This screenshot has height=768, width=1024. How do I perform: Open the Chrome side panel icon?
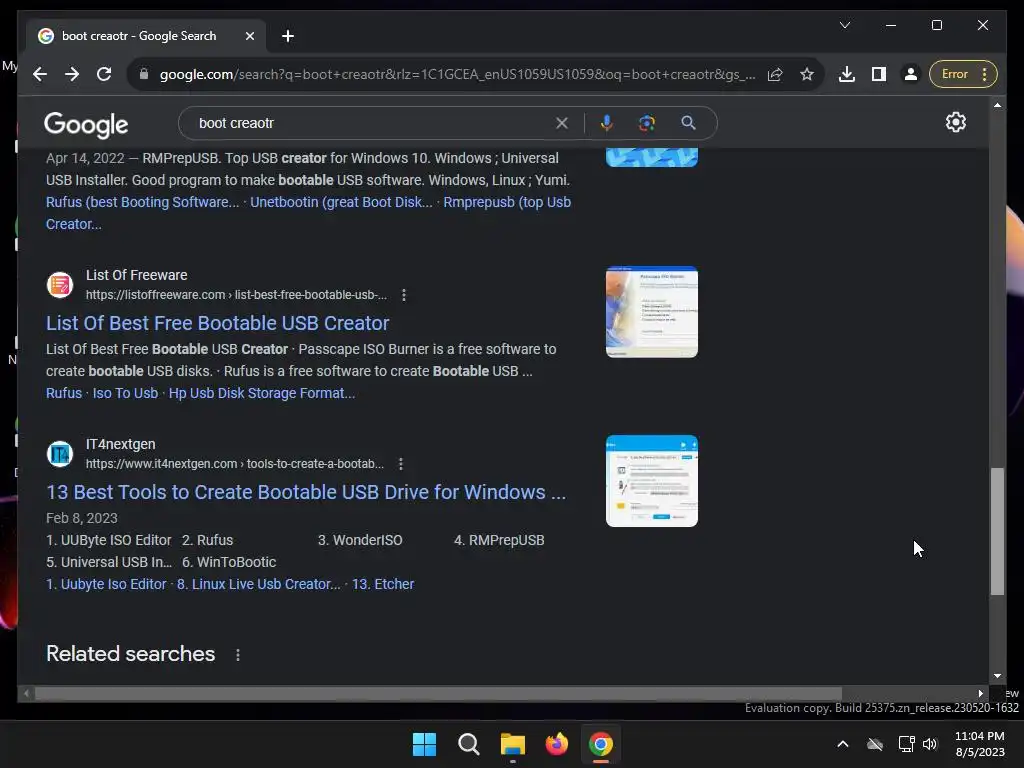pos(879,74)
